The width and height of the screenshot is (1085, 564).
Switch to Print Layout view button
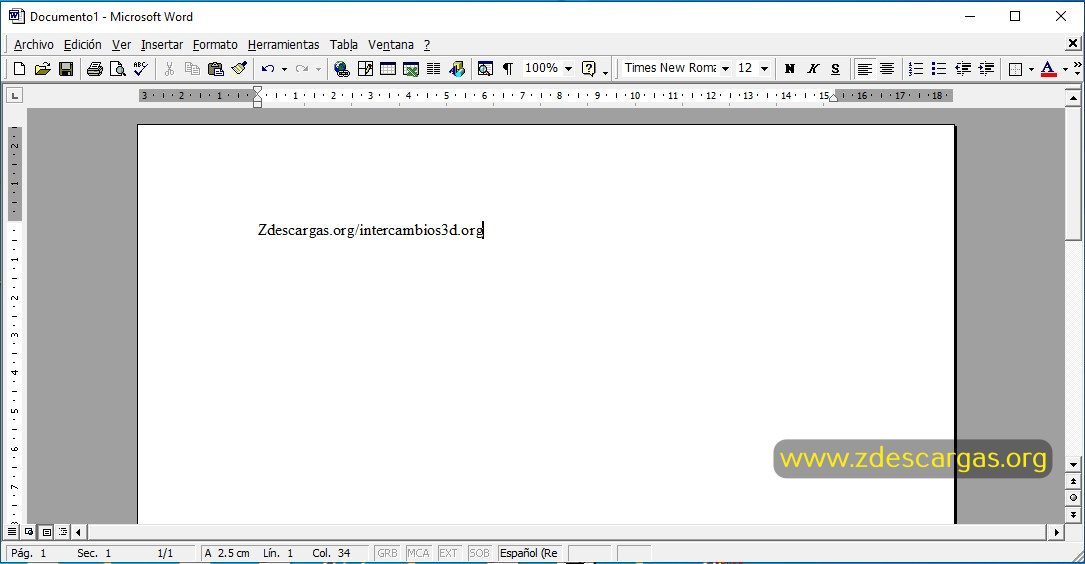pyautogui.click(x=46, y=532)
